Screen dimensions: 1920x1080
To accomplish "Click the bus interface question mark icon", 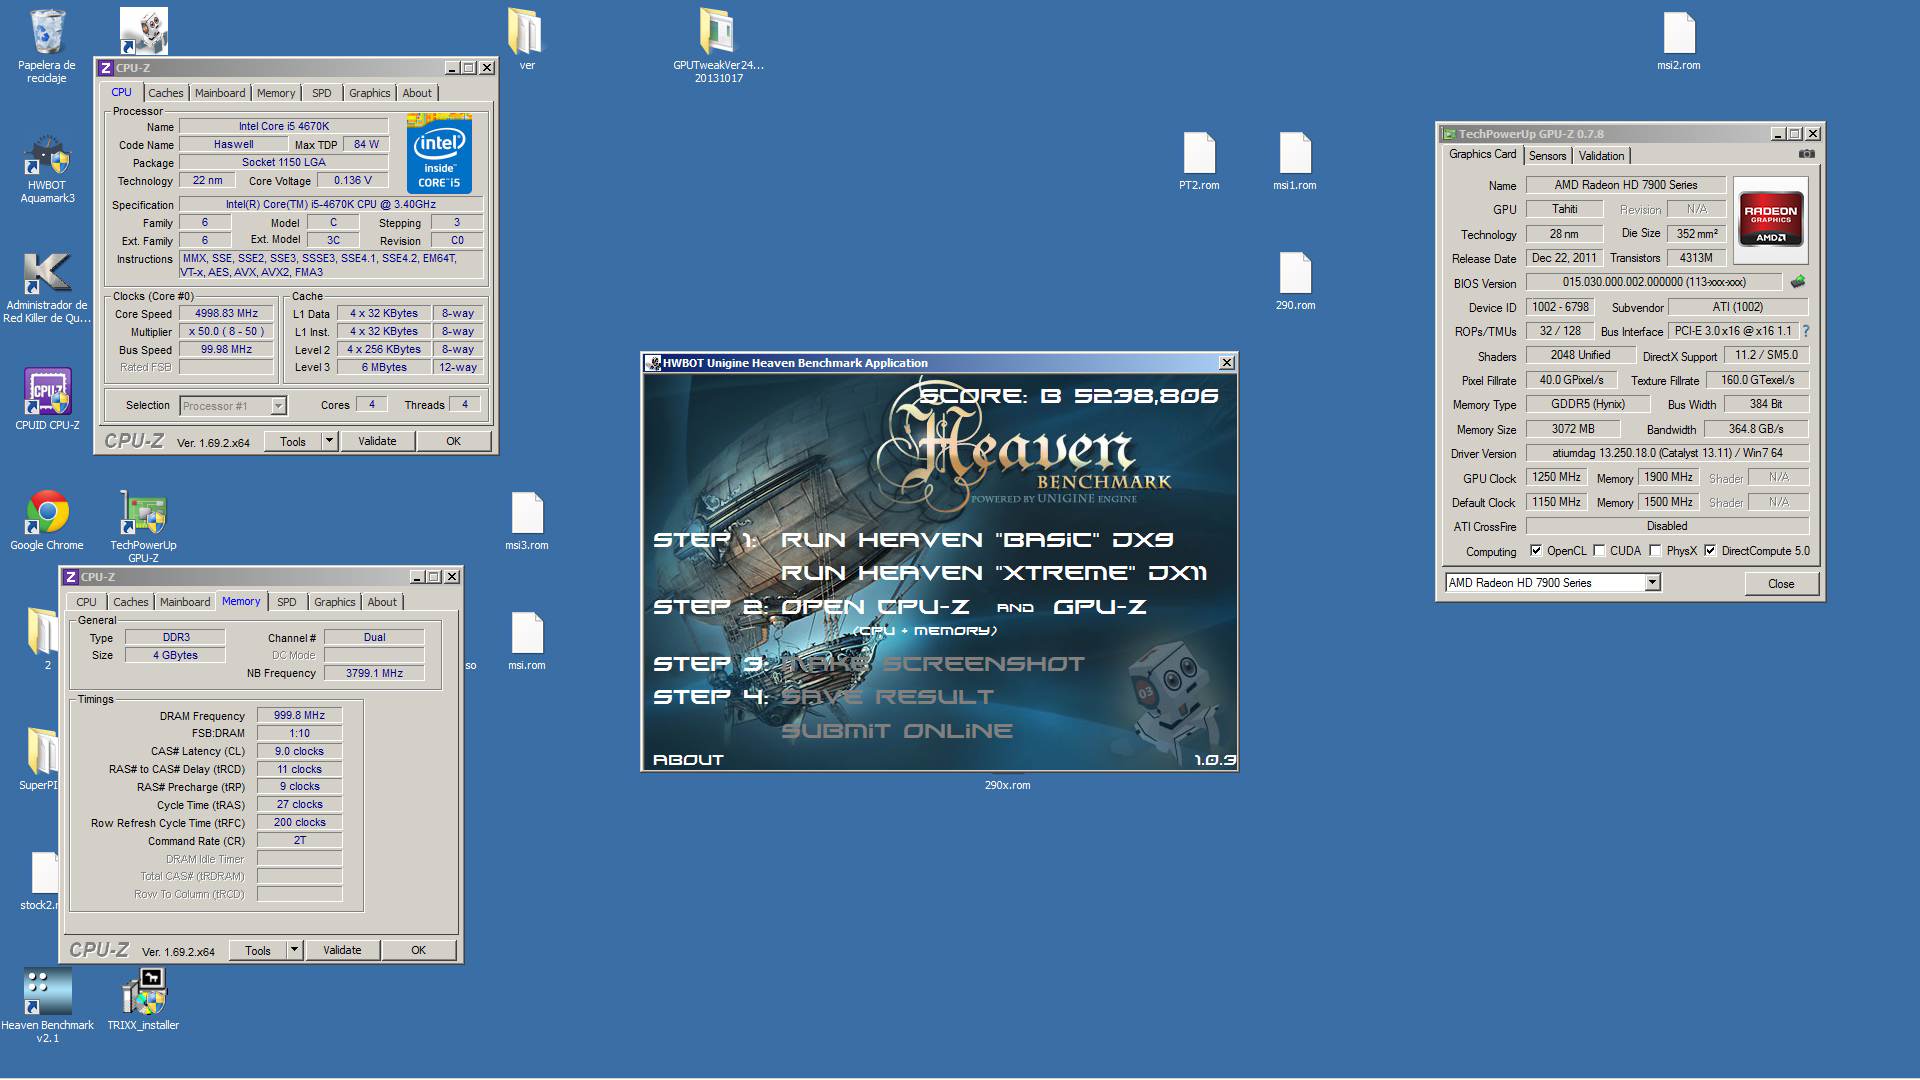I will [1806, 331].
